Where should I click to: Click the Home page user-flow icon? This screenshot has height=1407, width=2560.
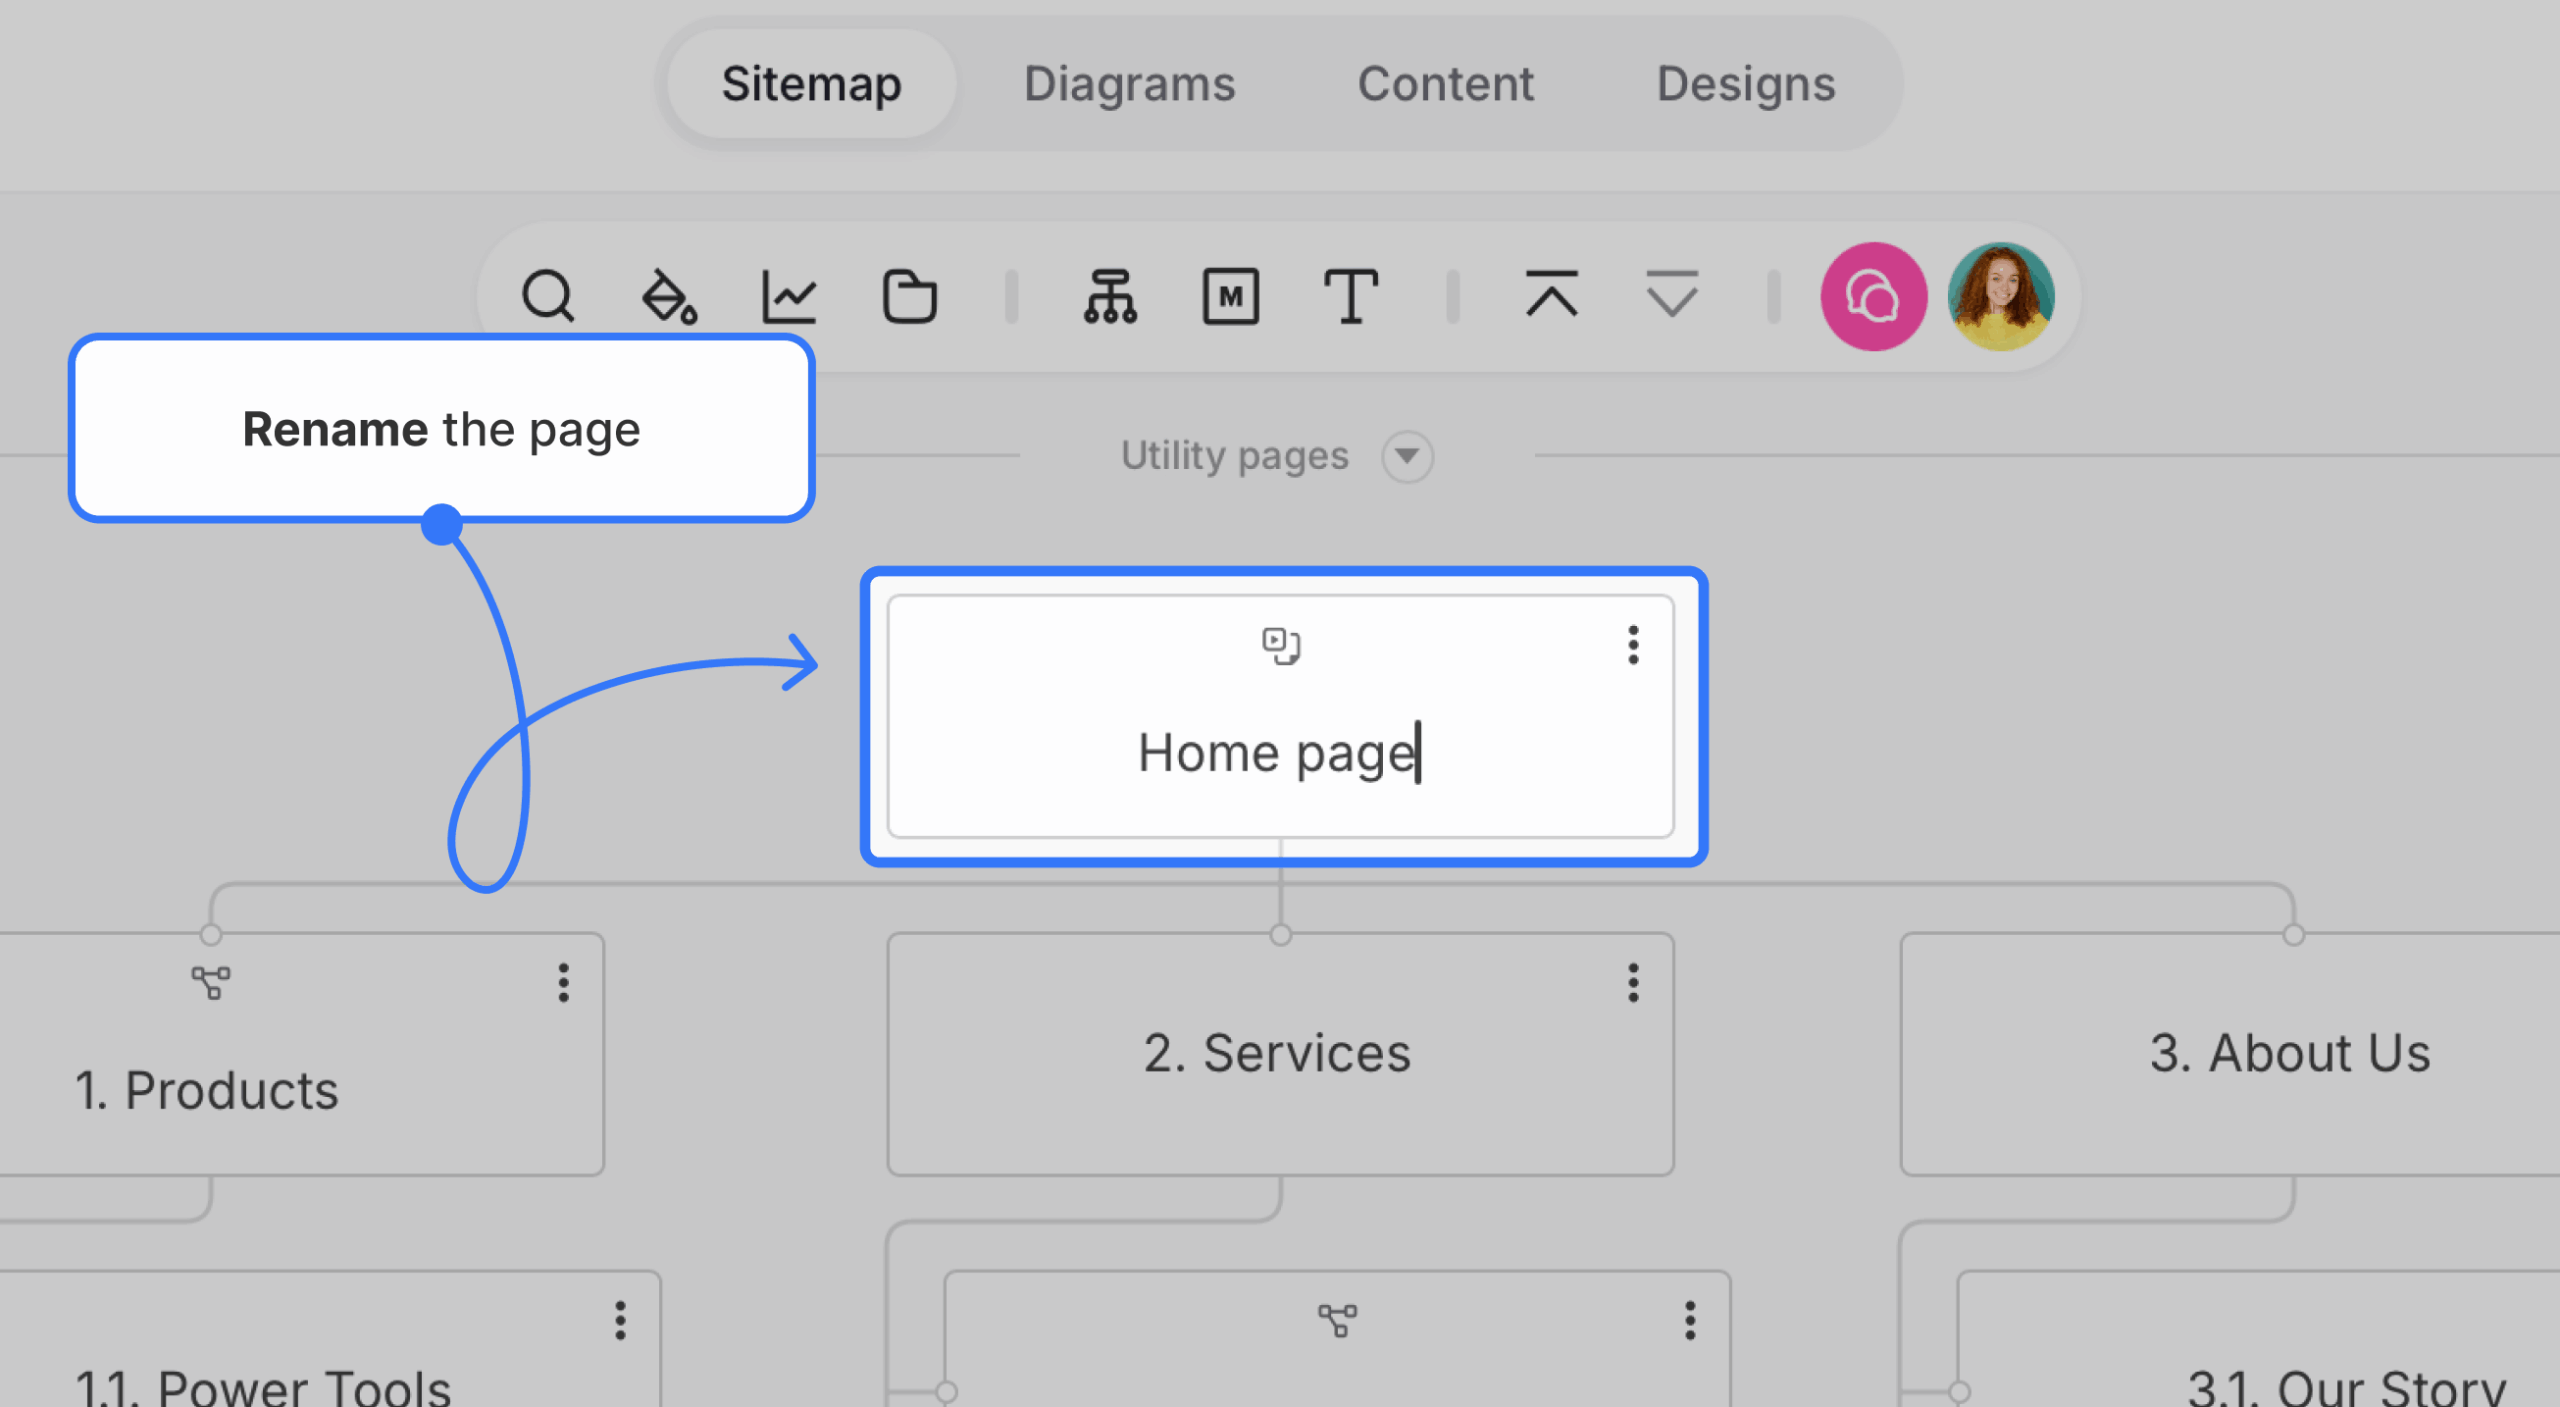pos(1280,646)
